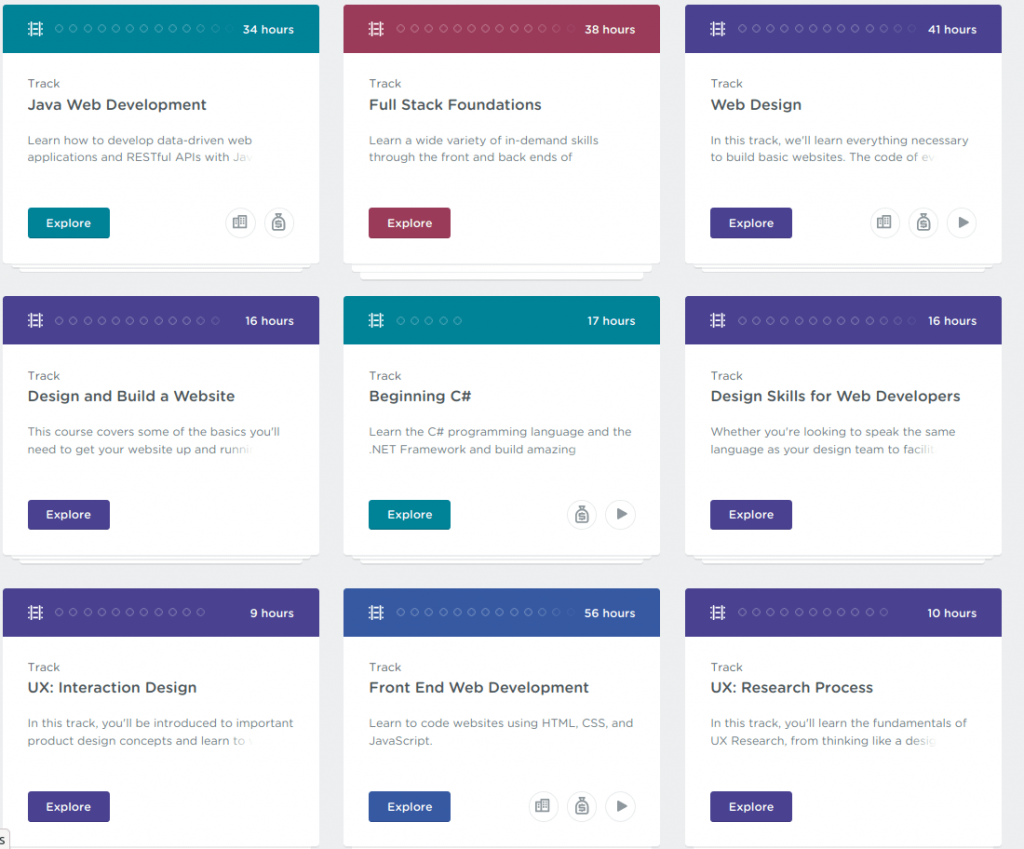
Task: Open the UX: Interaction Design track title
Action: click(112, 688)
